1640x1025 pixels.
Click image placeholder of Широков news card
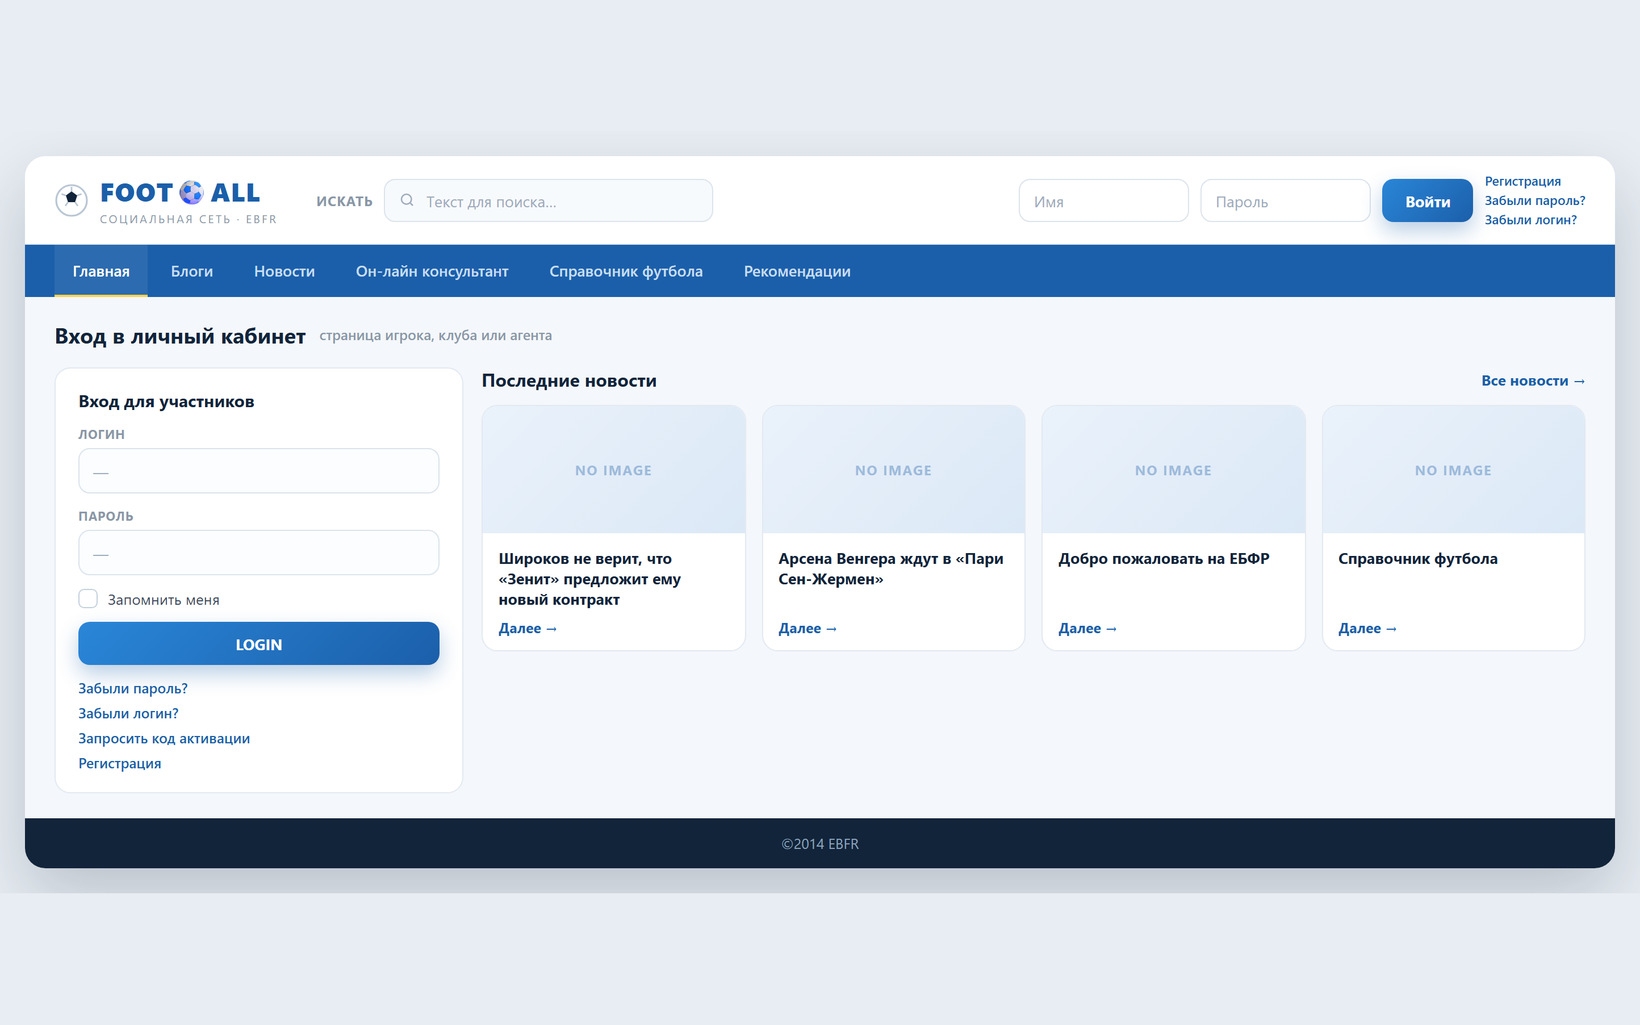[x=614, y=470]
